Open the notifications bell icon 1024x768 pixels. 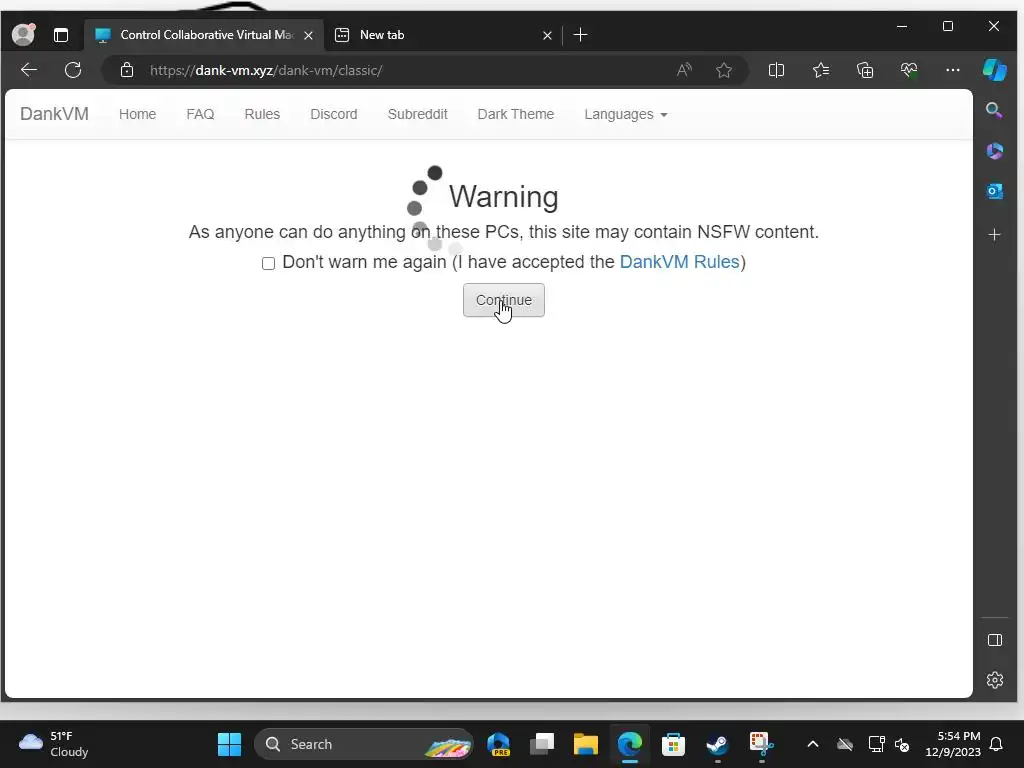tap(997, 744)
